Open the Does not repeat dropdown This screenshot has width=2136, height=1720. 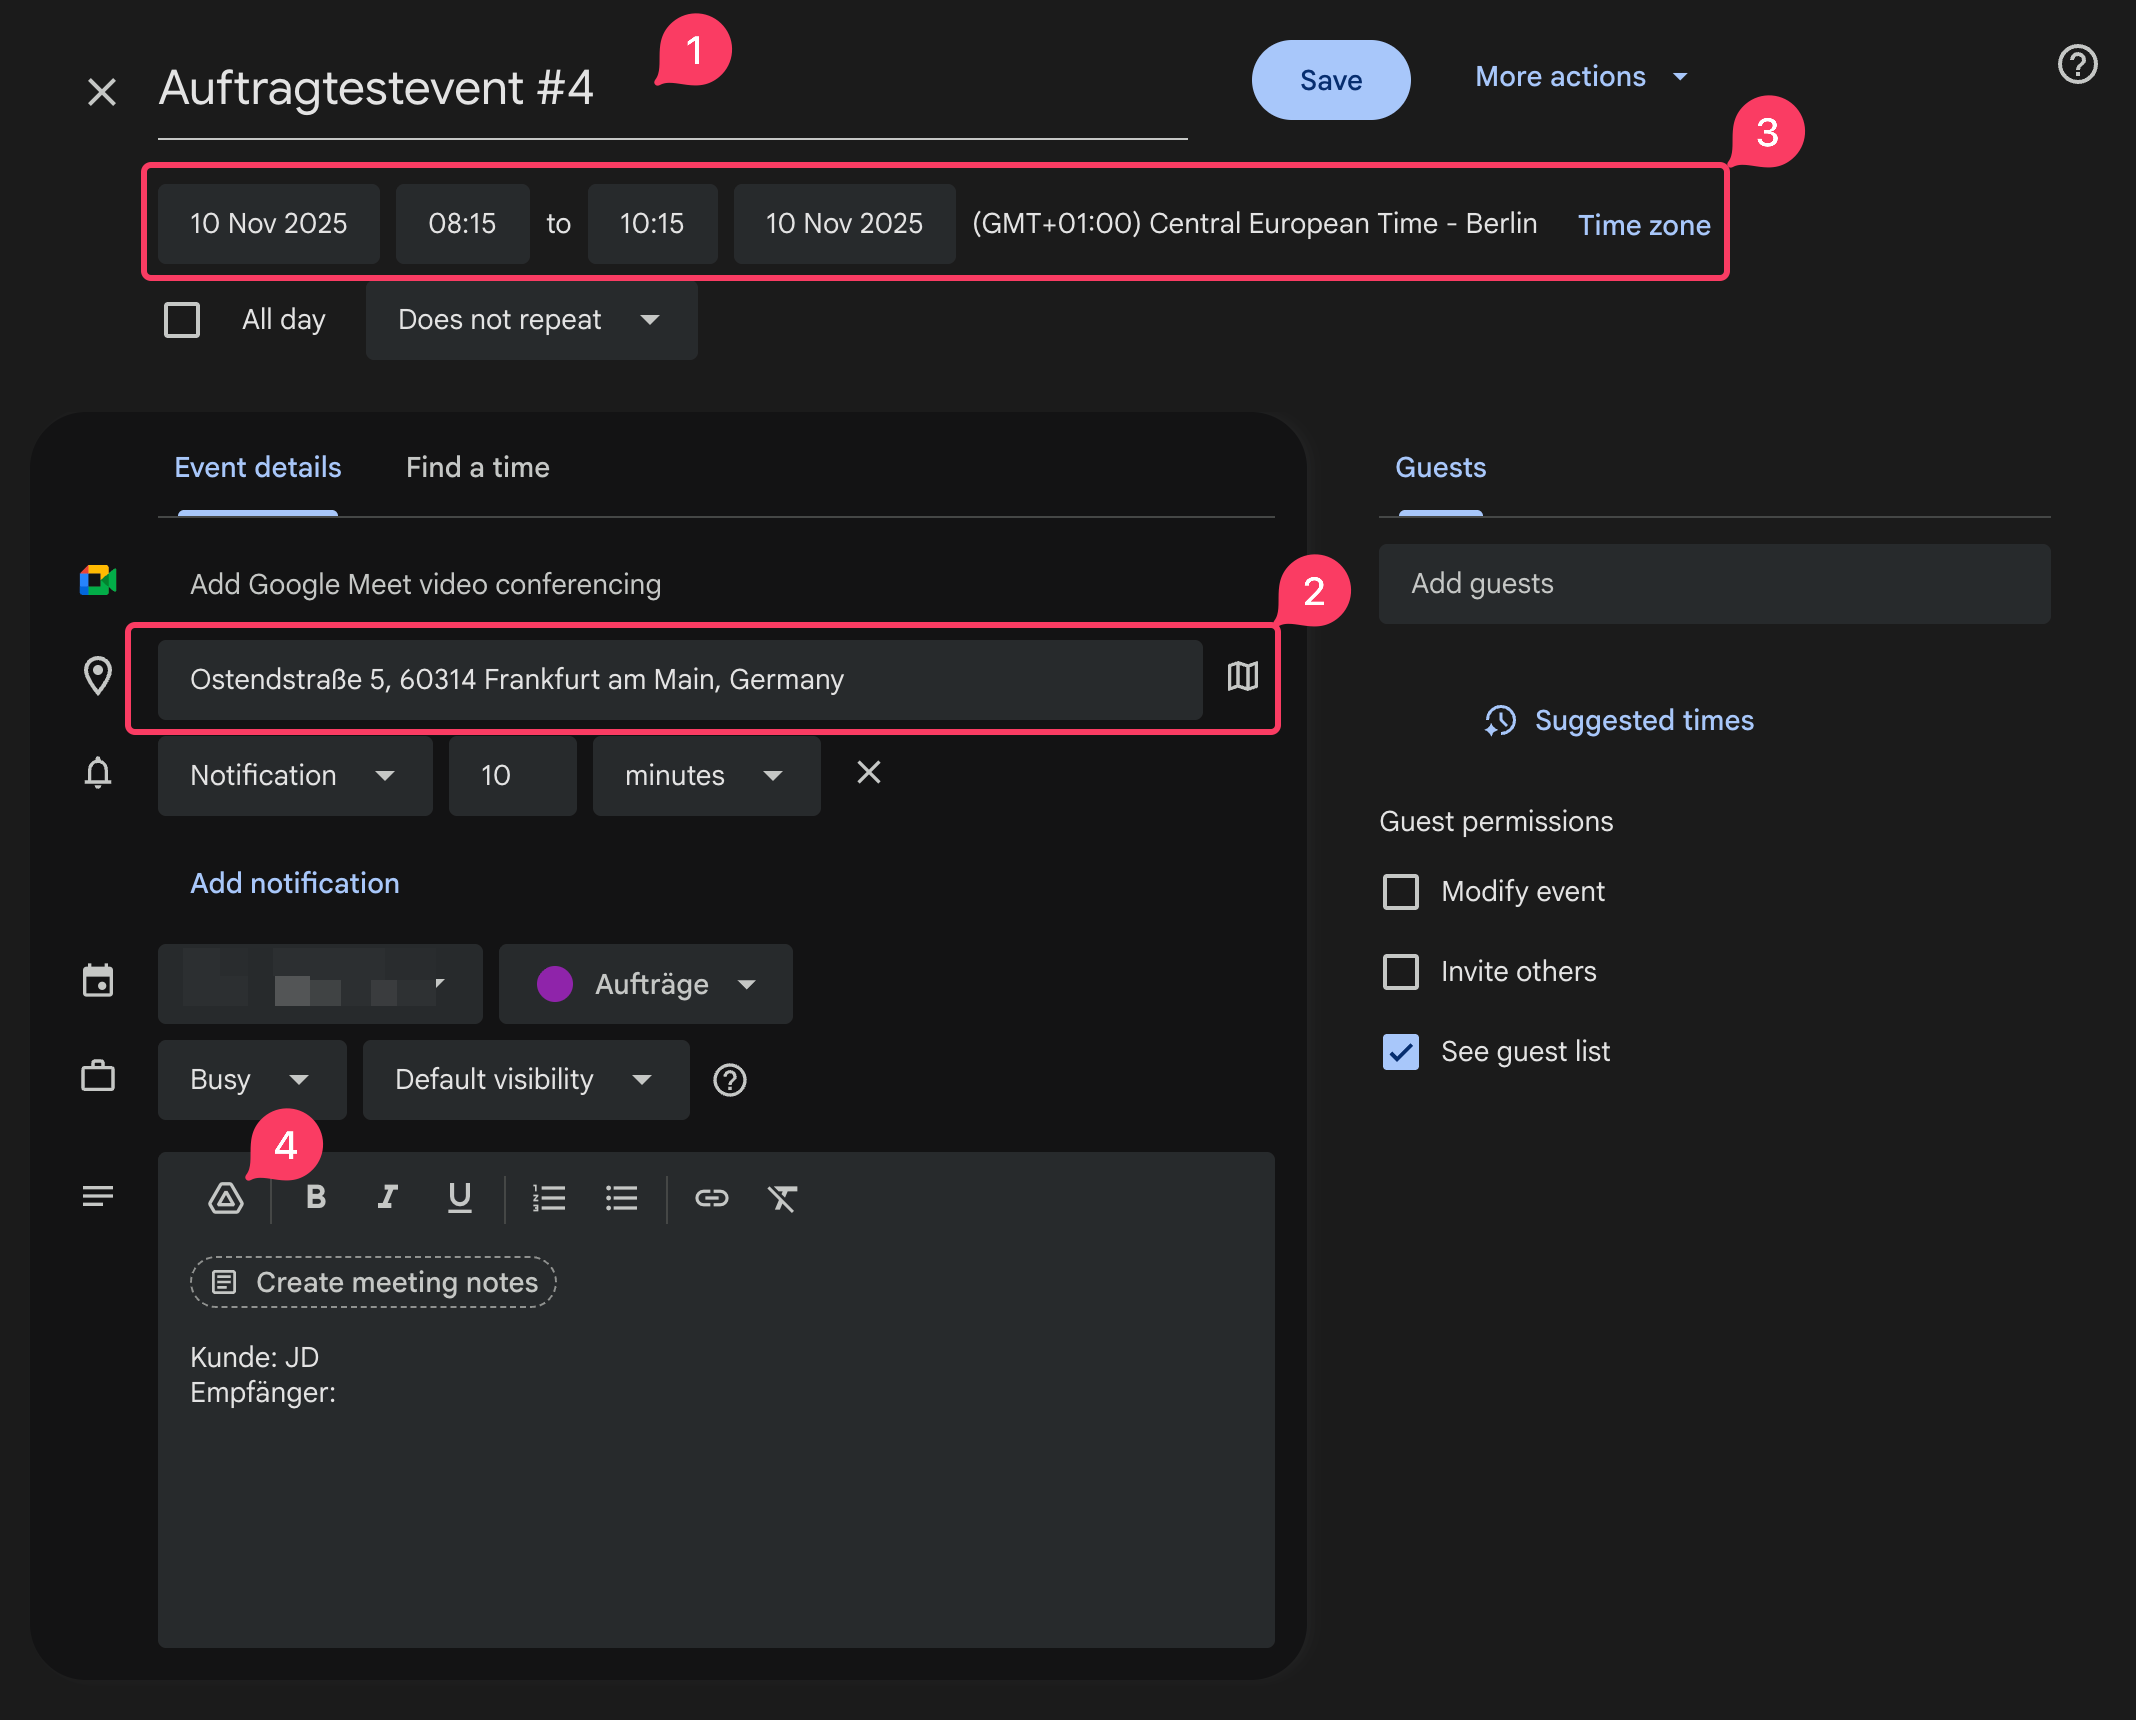[x=531, y=320]
